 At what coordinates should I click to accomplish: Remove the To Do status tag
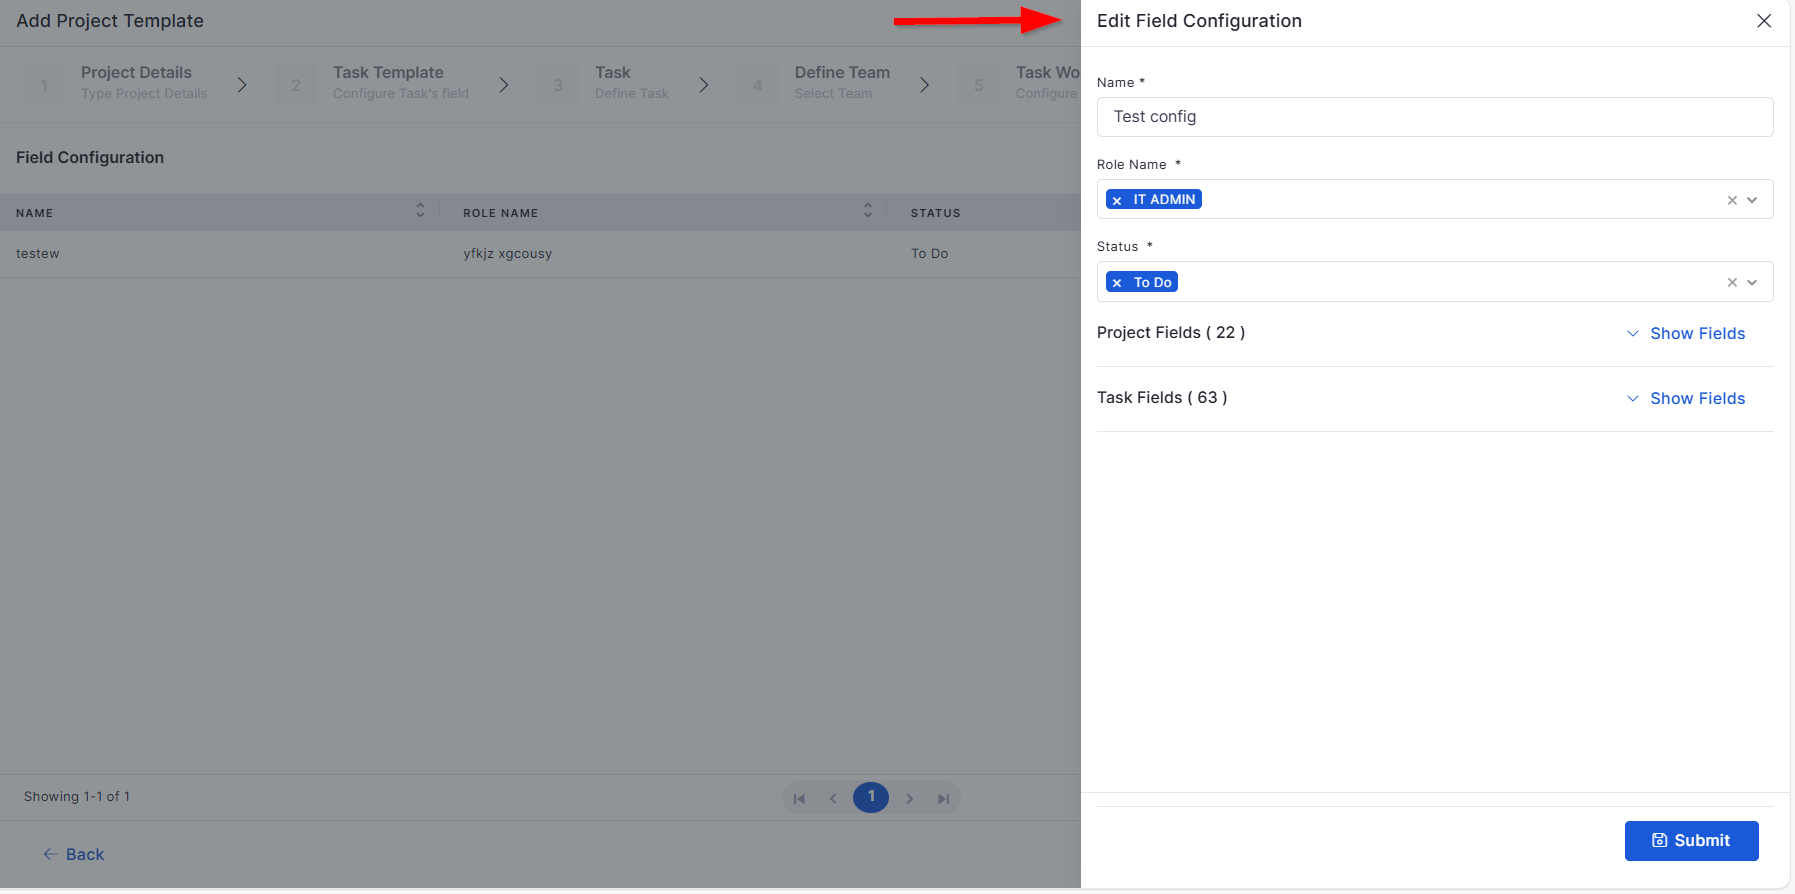pos(1117,283)
